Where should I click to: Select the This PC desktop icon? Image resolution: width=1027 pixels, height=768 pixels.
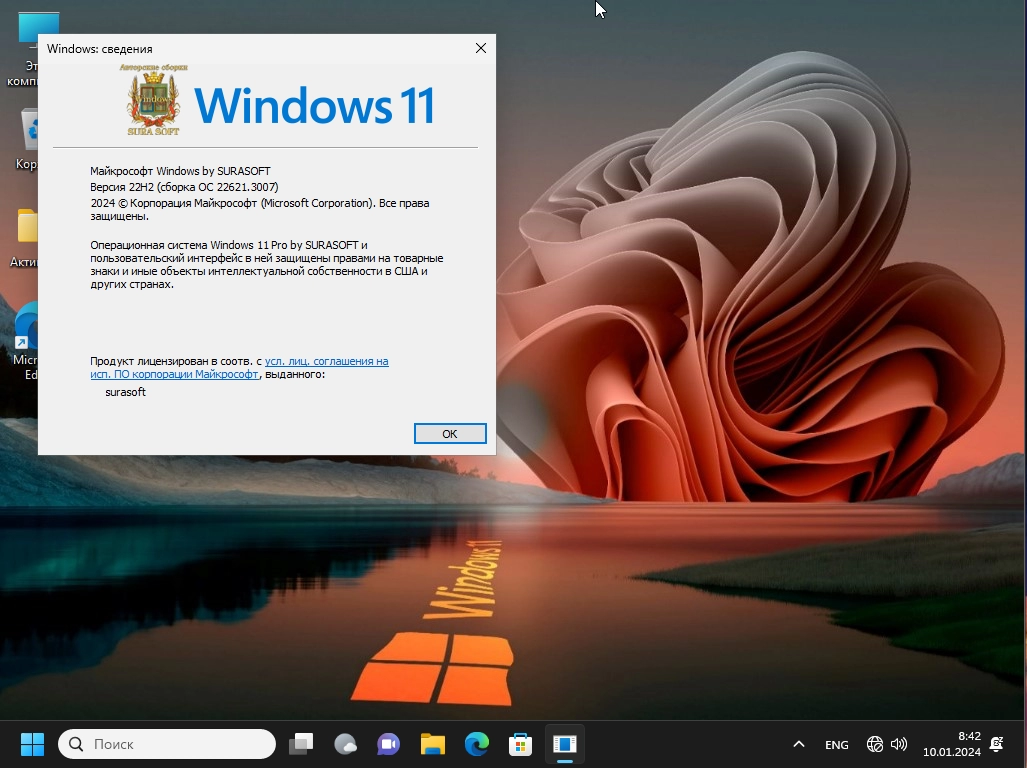(x=24, y=49)
